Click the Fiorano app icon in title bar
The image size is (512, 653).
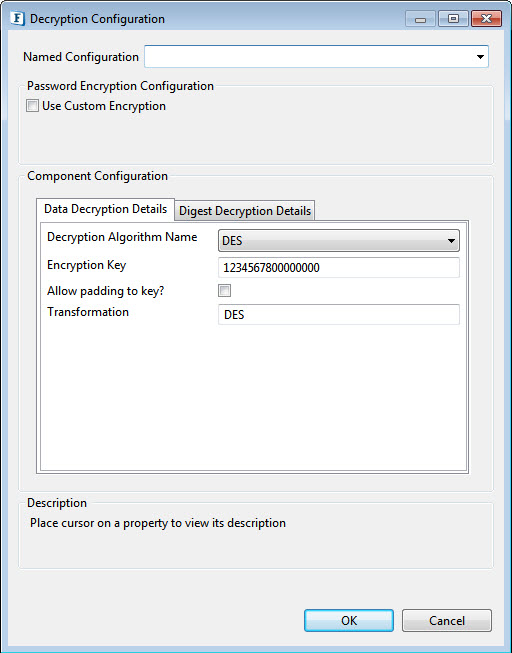click(x=17, y=19)
